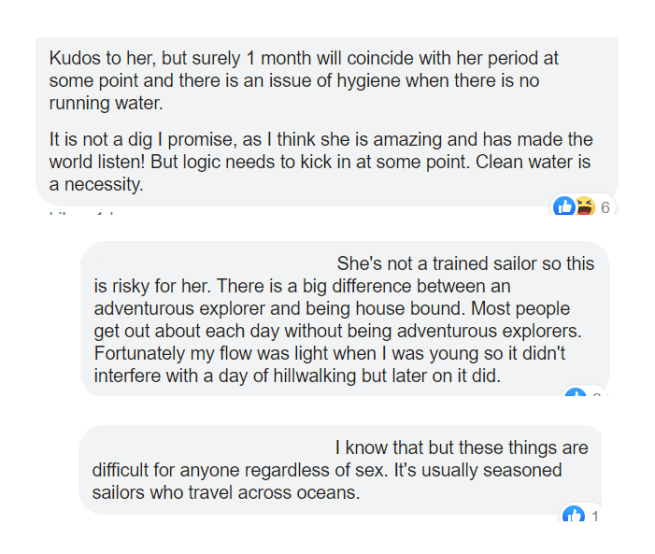Click the hidden author name before "She's not a trained sailor"
655x554 pixels.
(212, 264)
